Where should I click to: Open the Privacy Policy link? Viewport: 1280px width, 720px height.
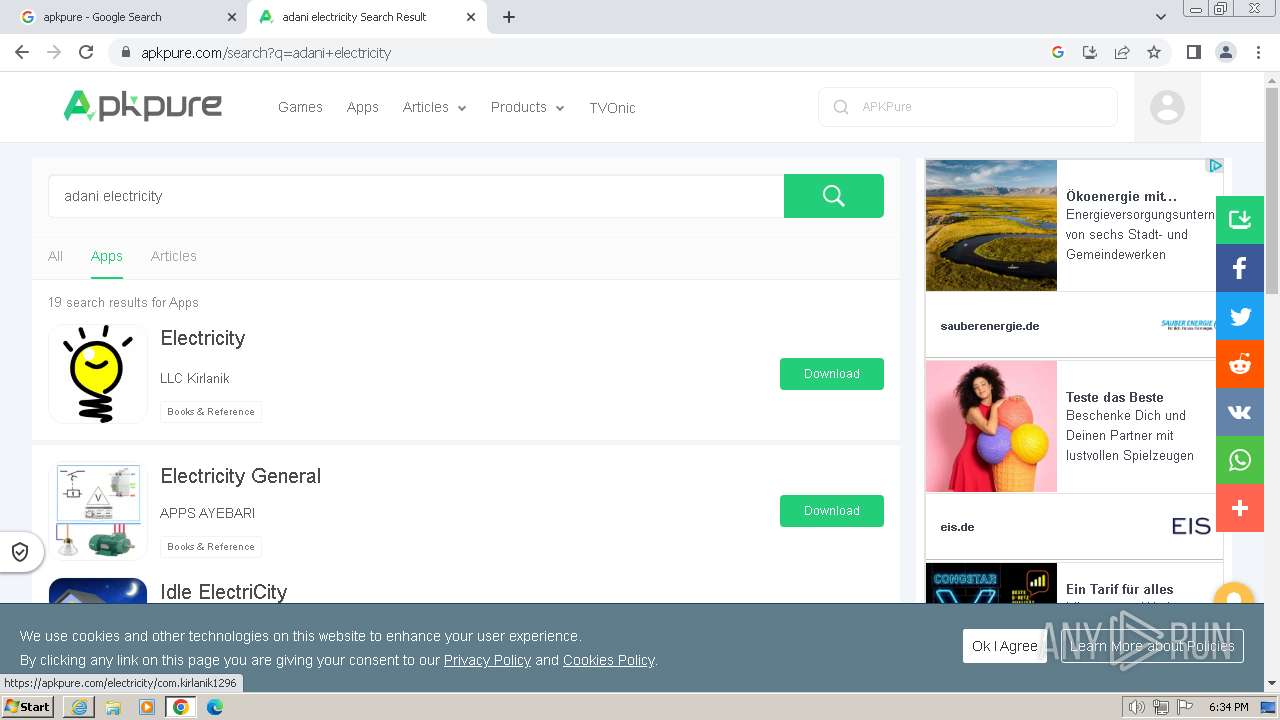pyautogui.click(x=487, y=660)
